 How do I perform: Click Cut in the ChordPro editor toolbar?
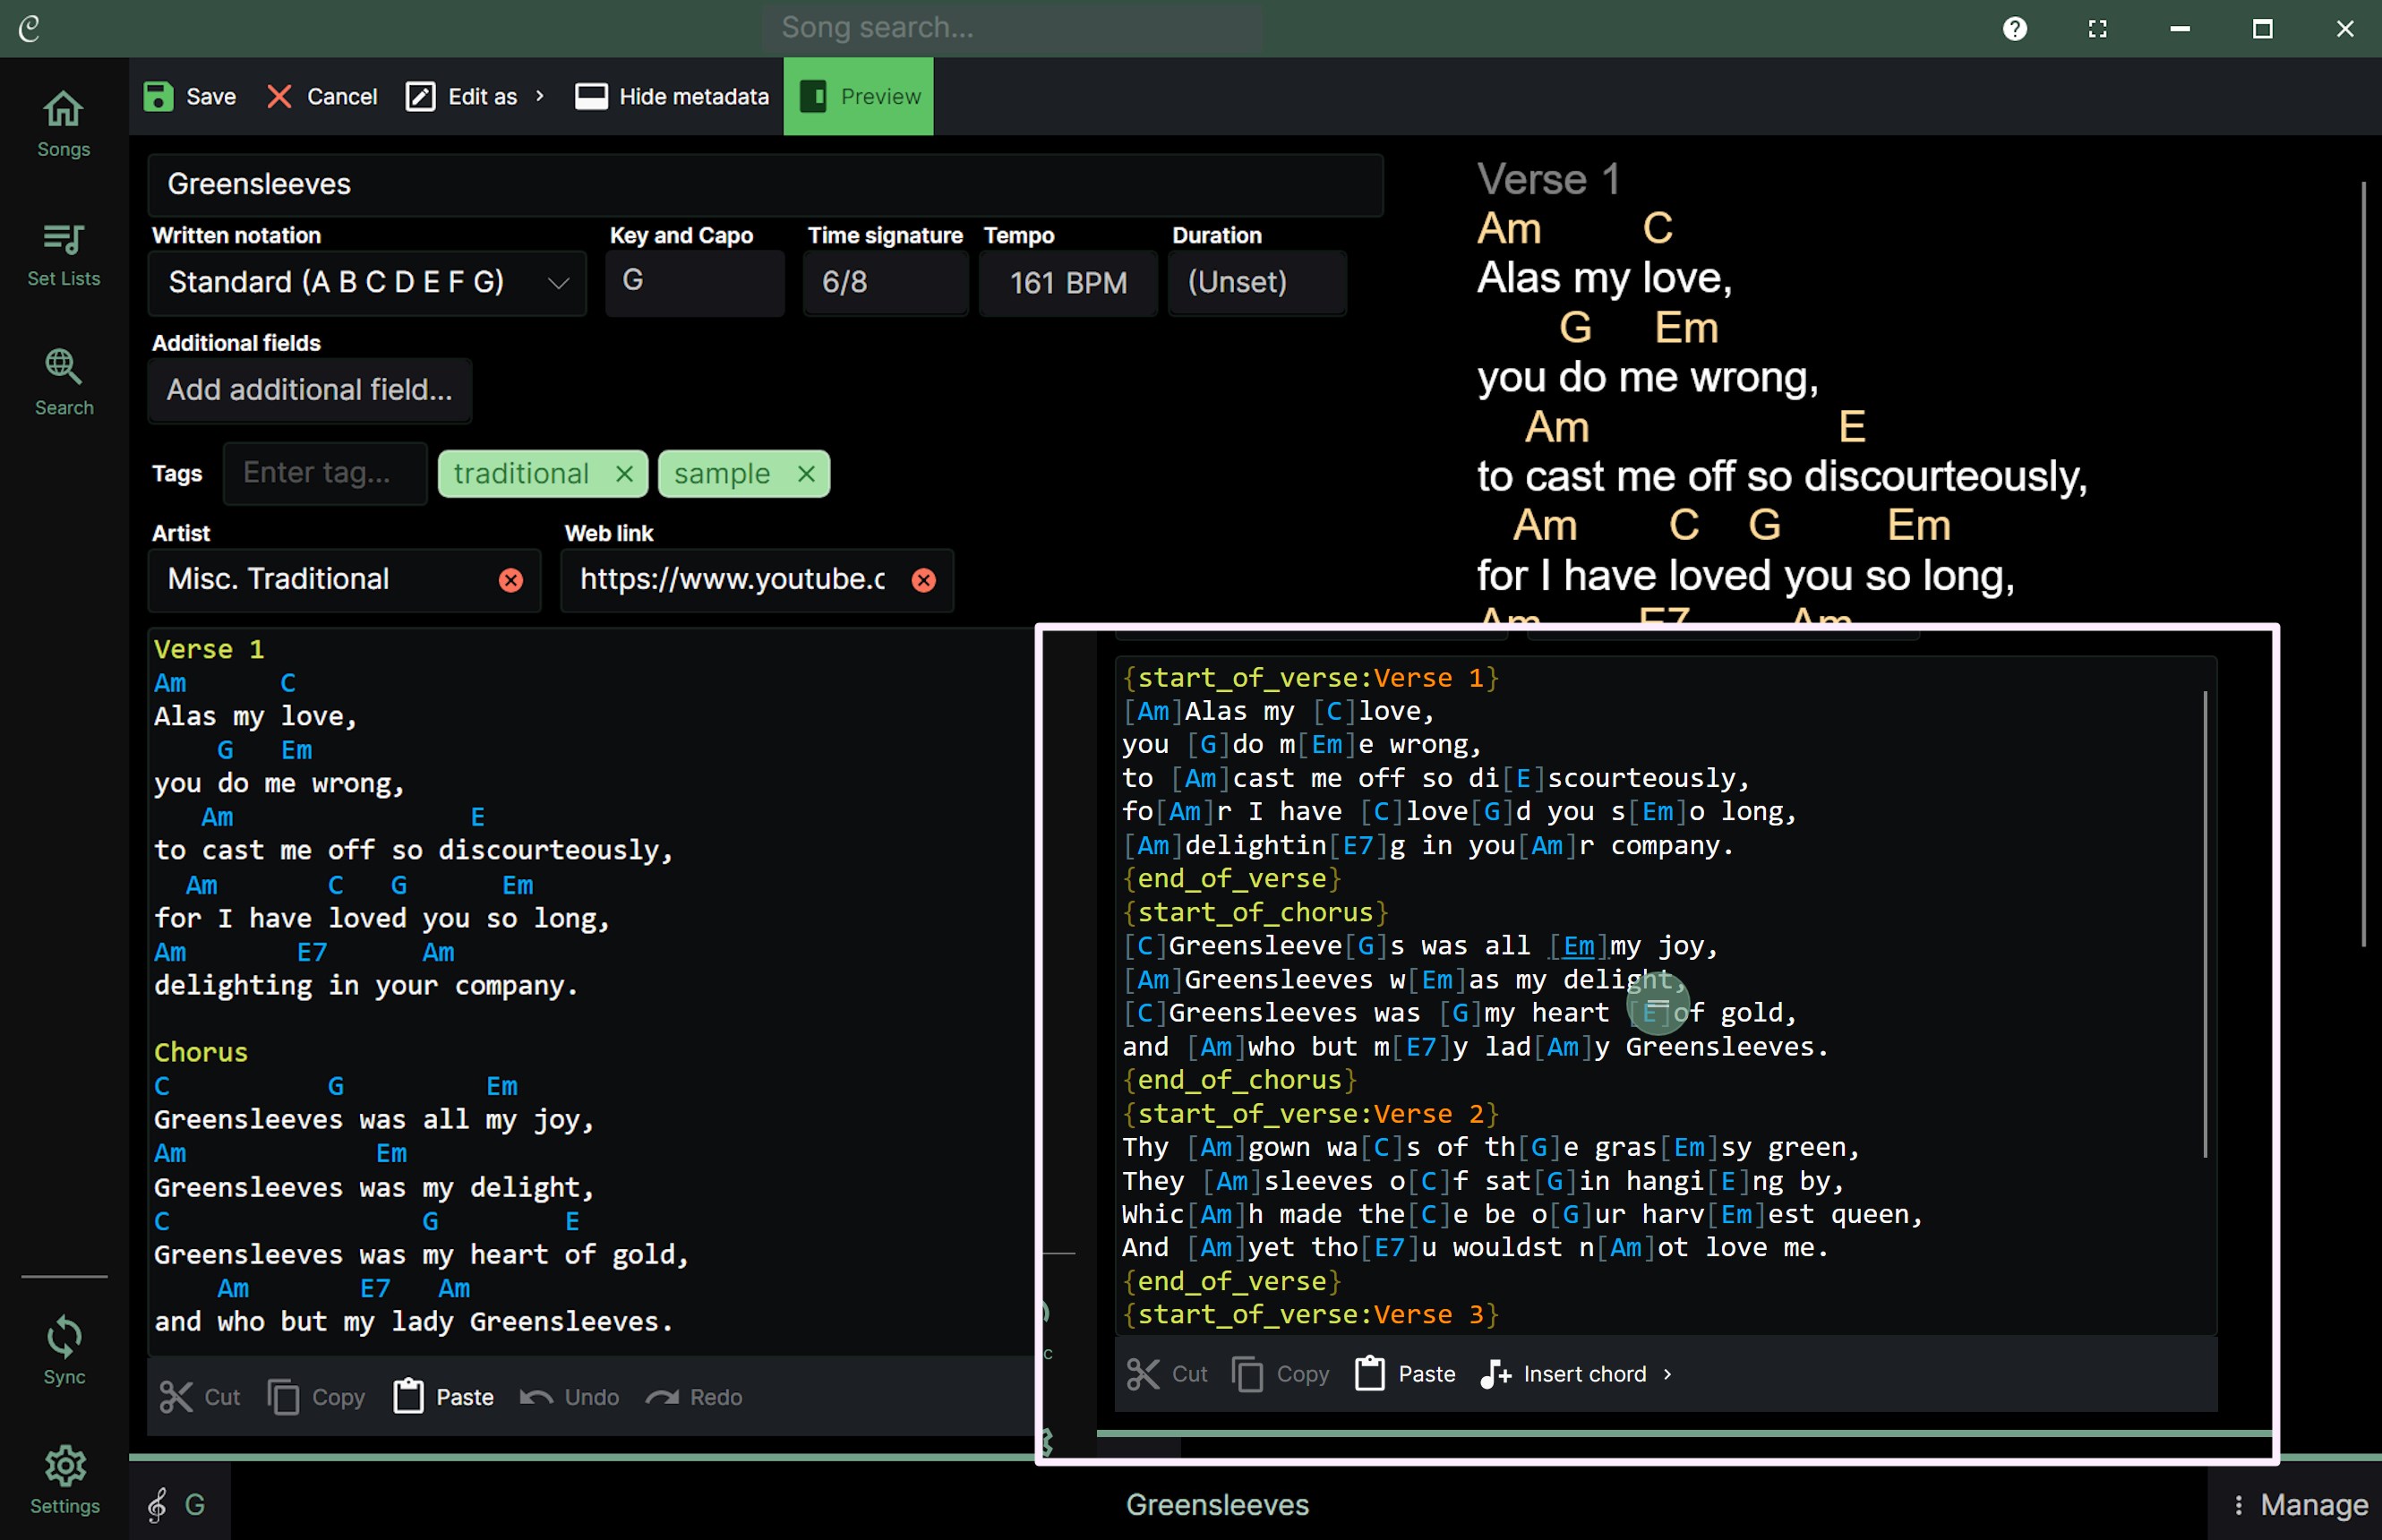[x=1167, y=1374]
